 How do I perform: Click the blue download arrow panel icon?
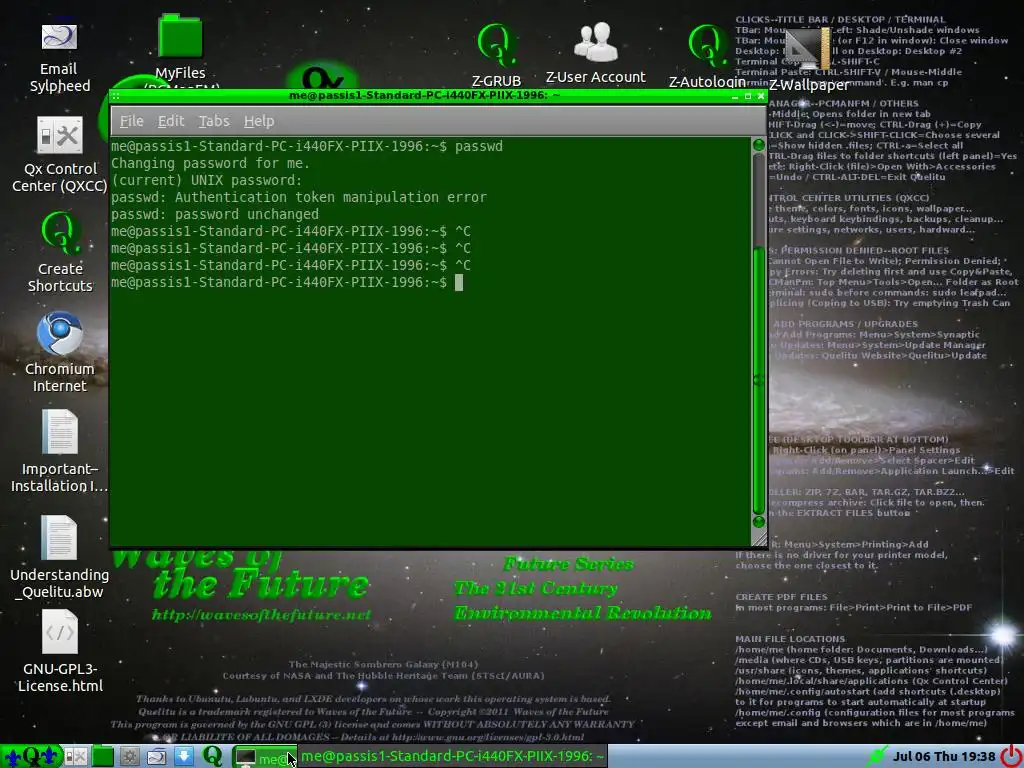pyautogui.click(x=184, y=756)
